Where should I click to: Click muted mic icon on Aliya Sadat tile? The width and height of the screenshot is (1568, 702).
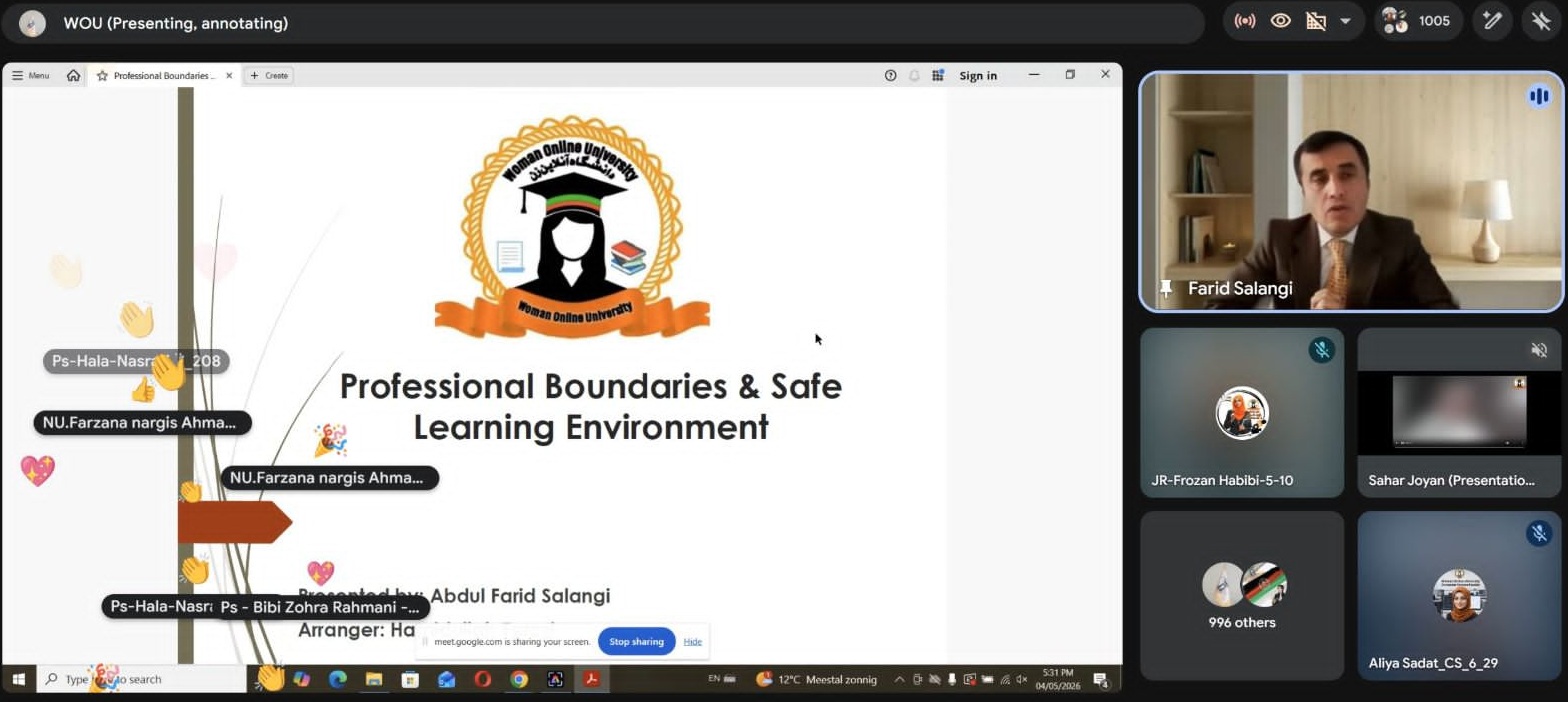point(1539,533)
